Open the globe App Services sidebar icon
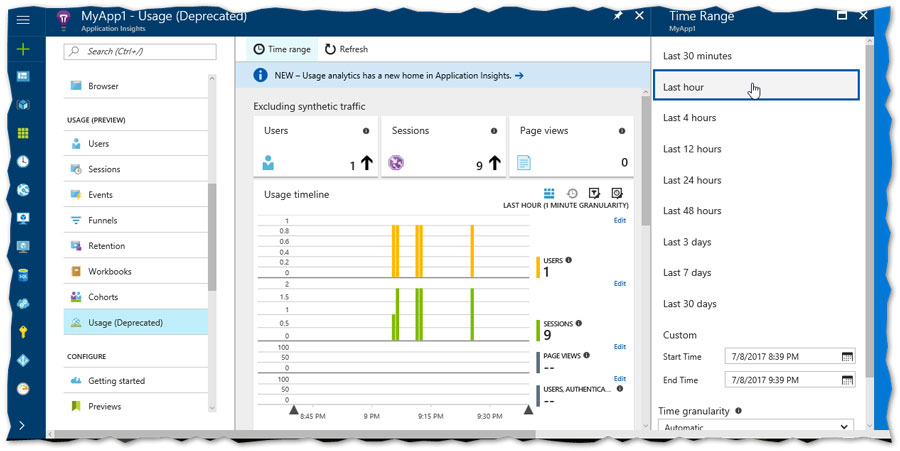The image size is (900, 451). [x=23, y=190]
